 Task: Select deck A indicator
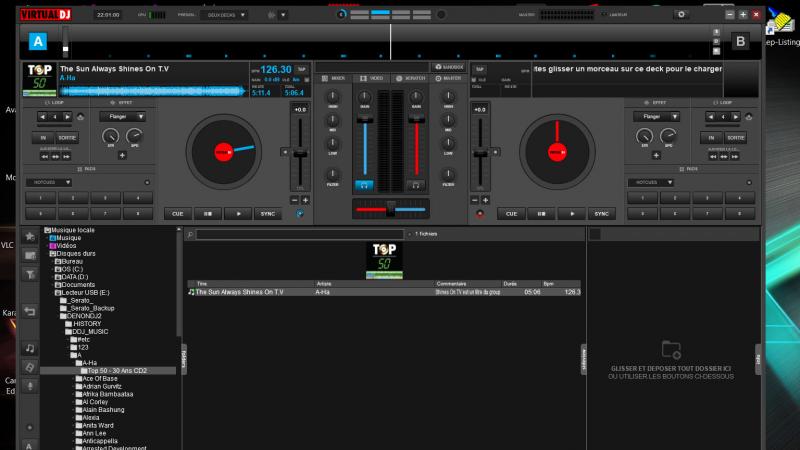coord(38,41)
